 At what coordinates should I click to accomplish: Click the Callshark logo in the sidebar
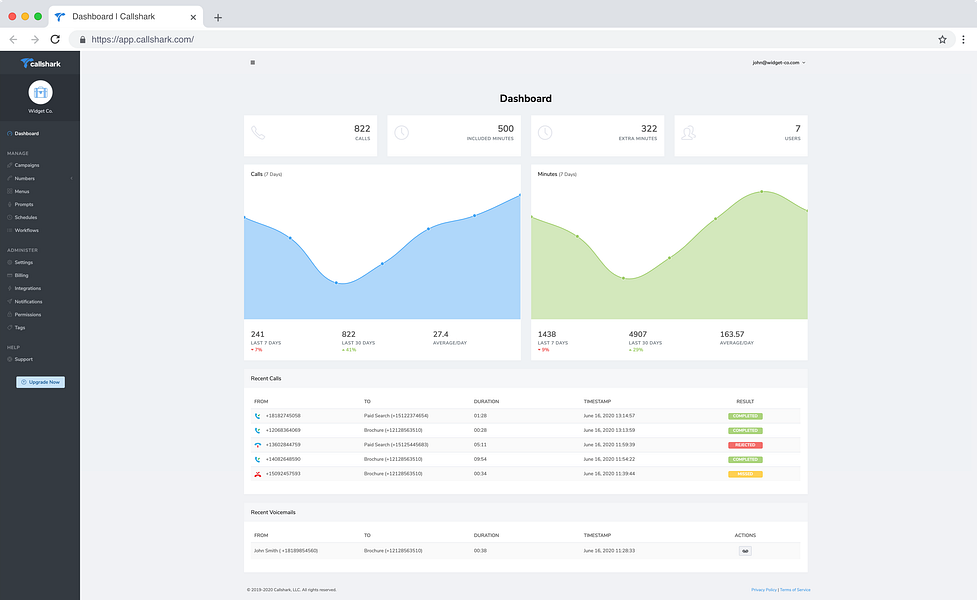pos(41,64)
